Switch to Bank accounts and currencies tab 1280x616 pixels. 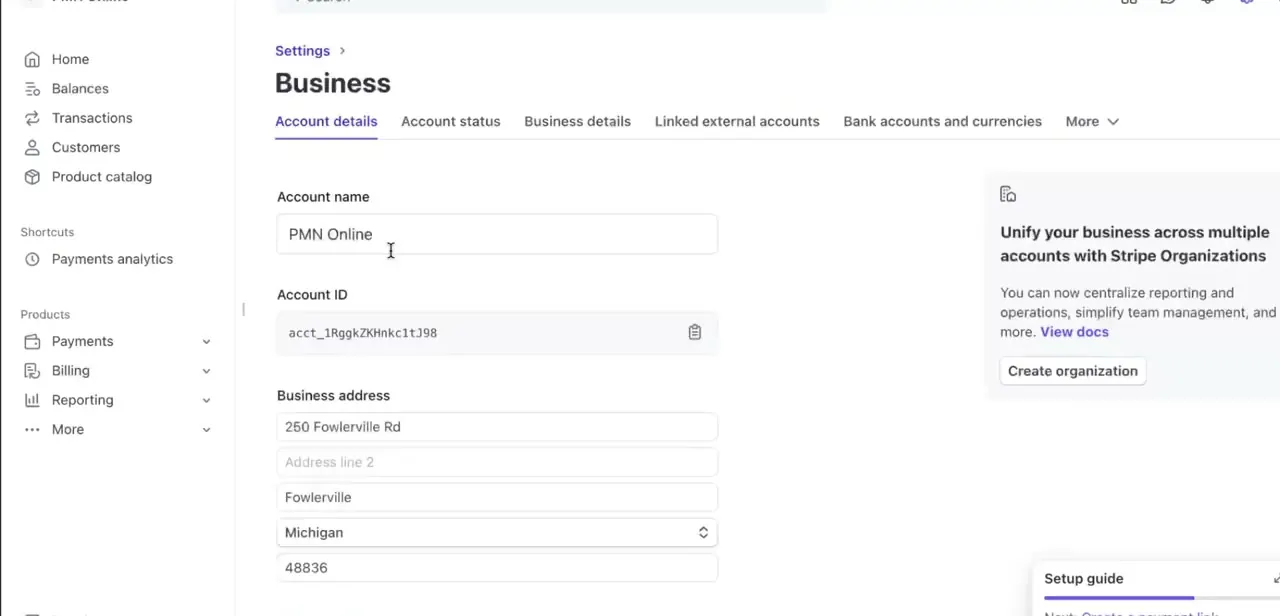tap(942, 121)
